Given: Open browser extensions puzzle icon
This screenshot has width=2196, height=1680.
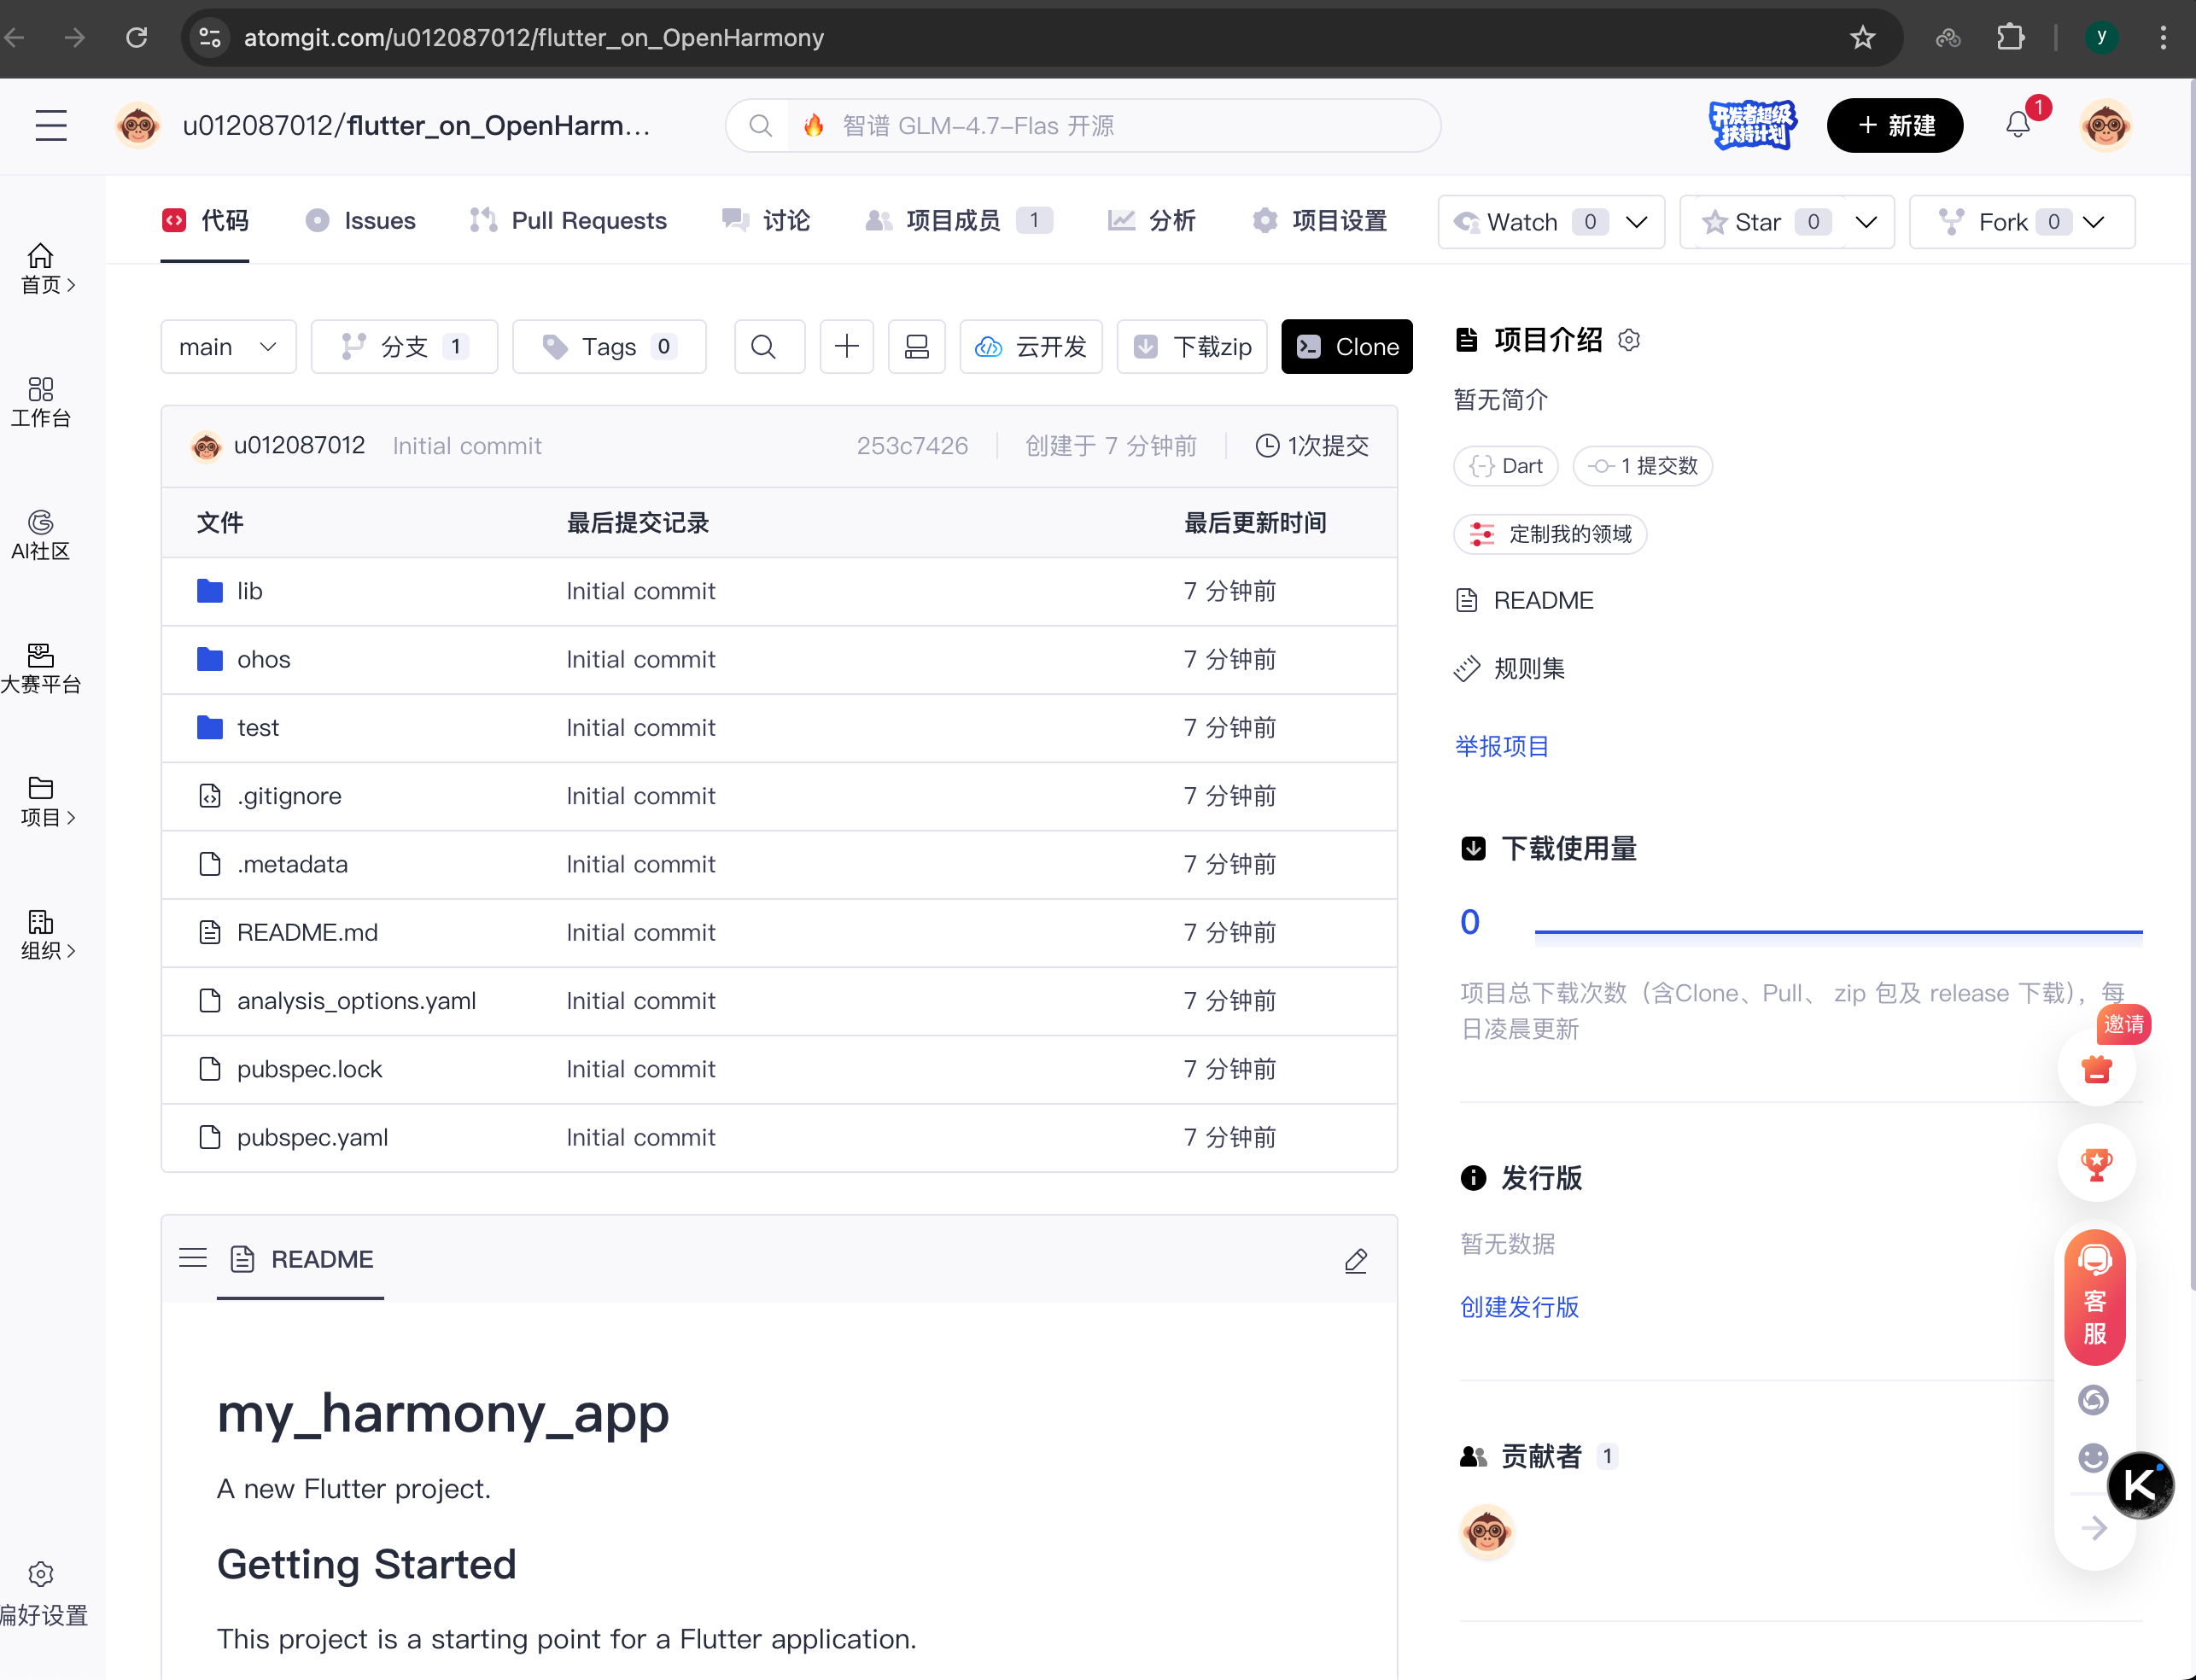Looking at the screenshot, I should 2010,38.
